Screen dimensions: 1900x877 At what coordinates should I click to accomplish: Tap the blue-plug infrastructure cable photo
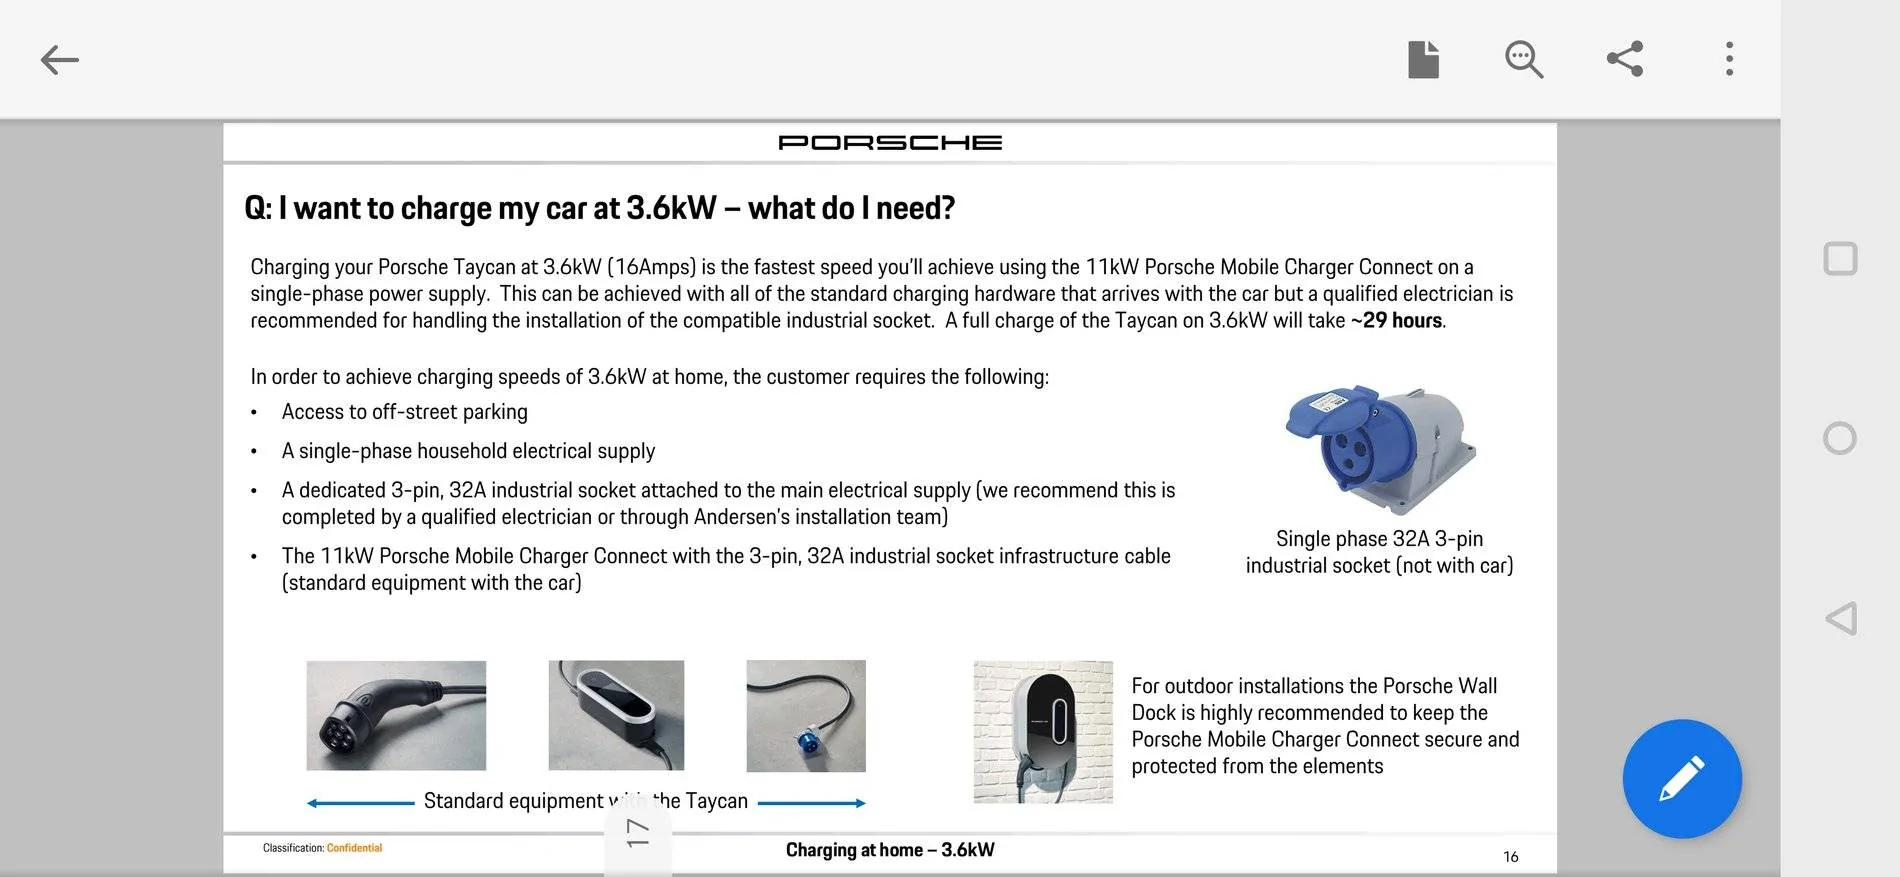pyautogui.click(x=806, y=715)
